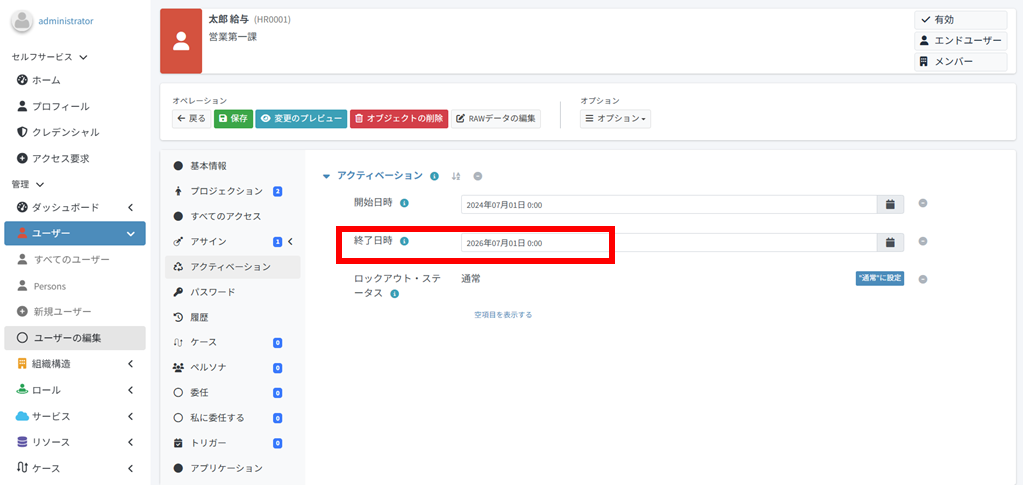The height and width of the screenshot is (485, 1023).
Task: Open the パスワード tab
Action: [x=212, y=292]
